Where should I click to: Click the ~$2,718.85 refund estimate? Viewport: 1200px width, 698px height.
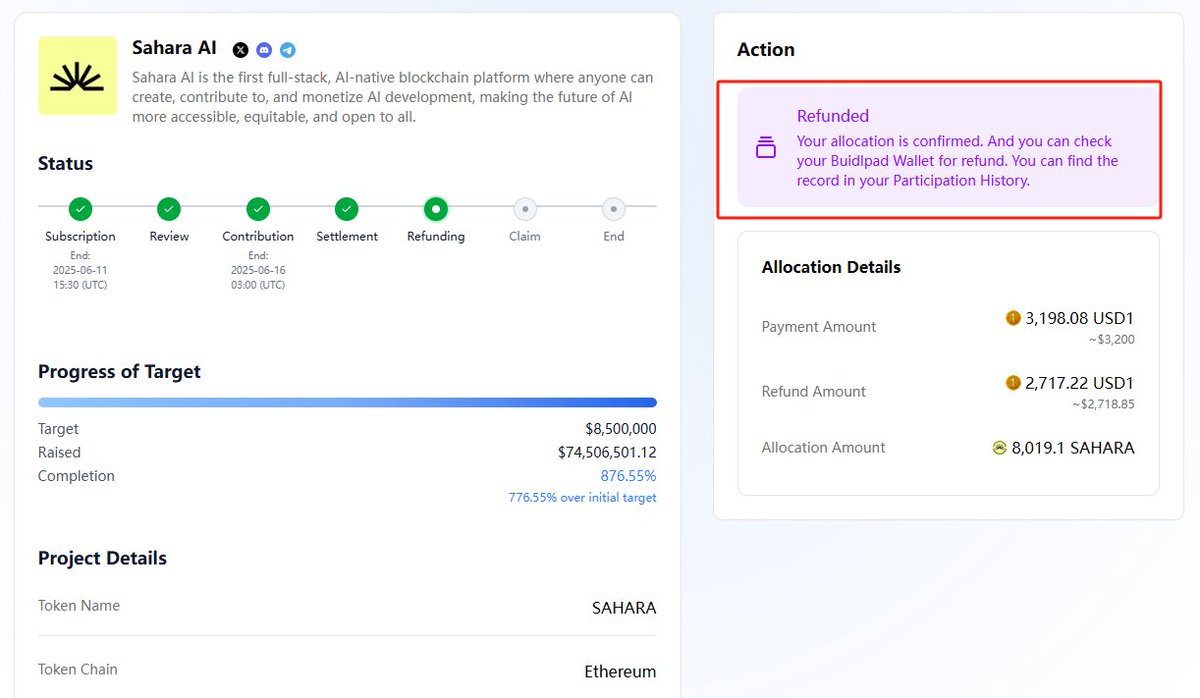(1103, 404)
